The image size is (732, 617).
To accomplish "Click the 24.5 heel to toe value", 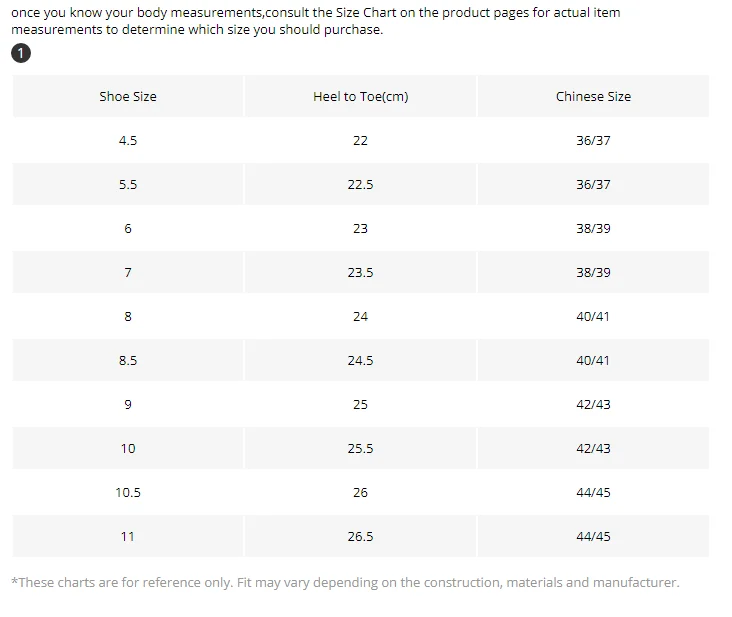I will 360,360.
